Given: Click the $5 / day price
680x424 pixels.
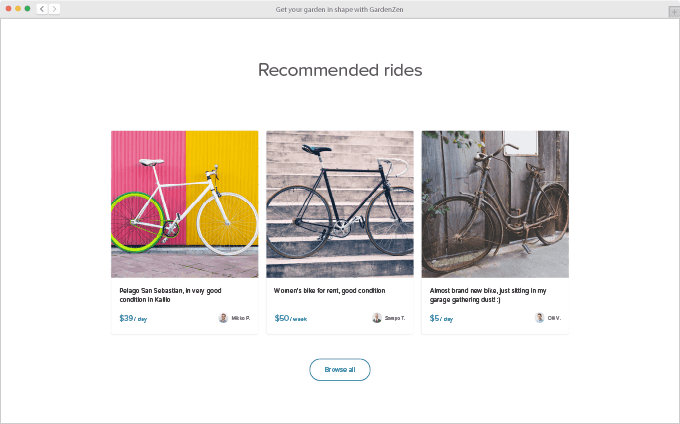Looking at the screenshot, I should [441, 319].
